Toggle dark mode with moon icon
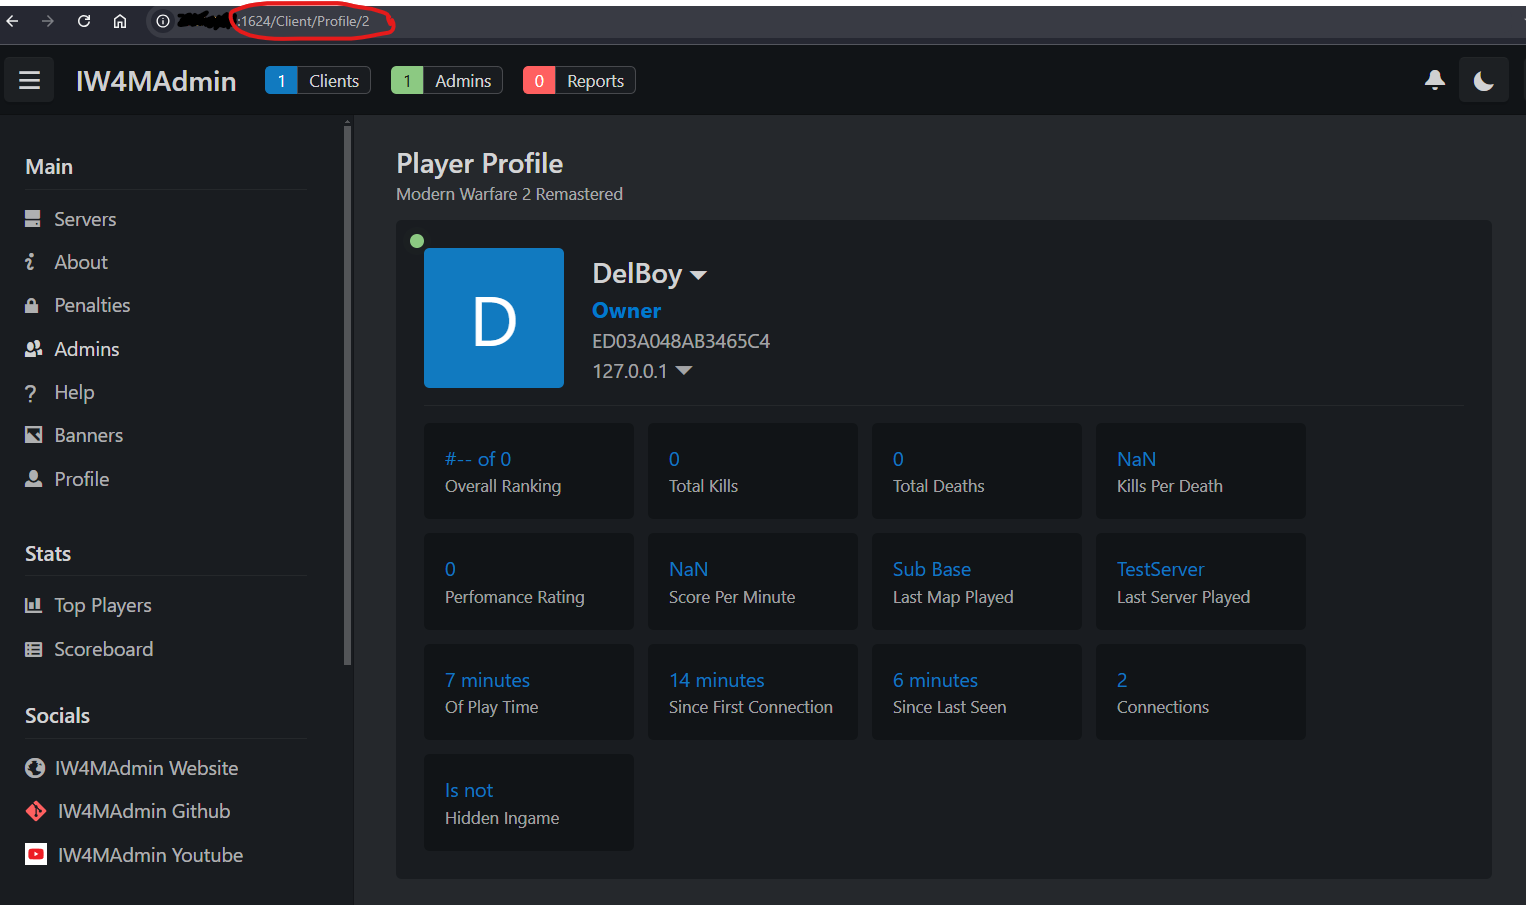Screen dimensions: 1526x905 [1484, 80]
